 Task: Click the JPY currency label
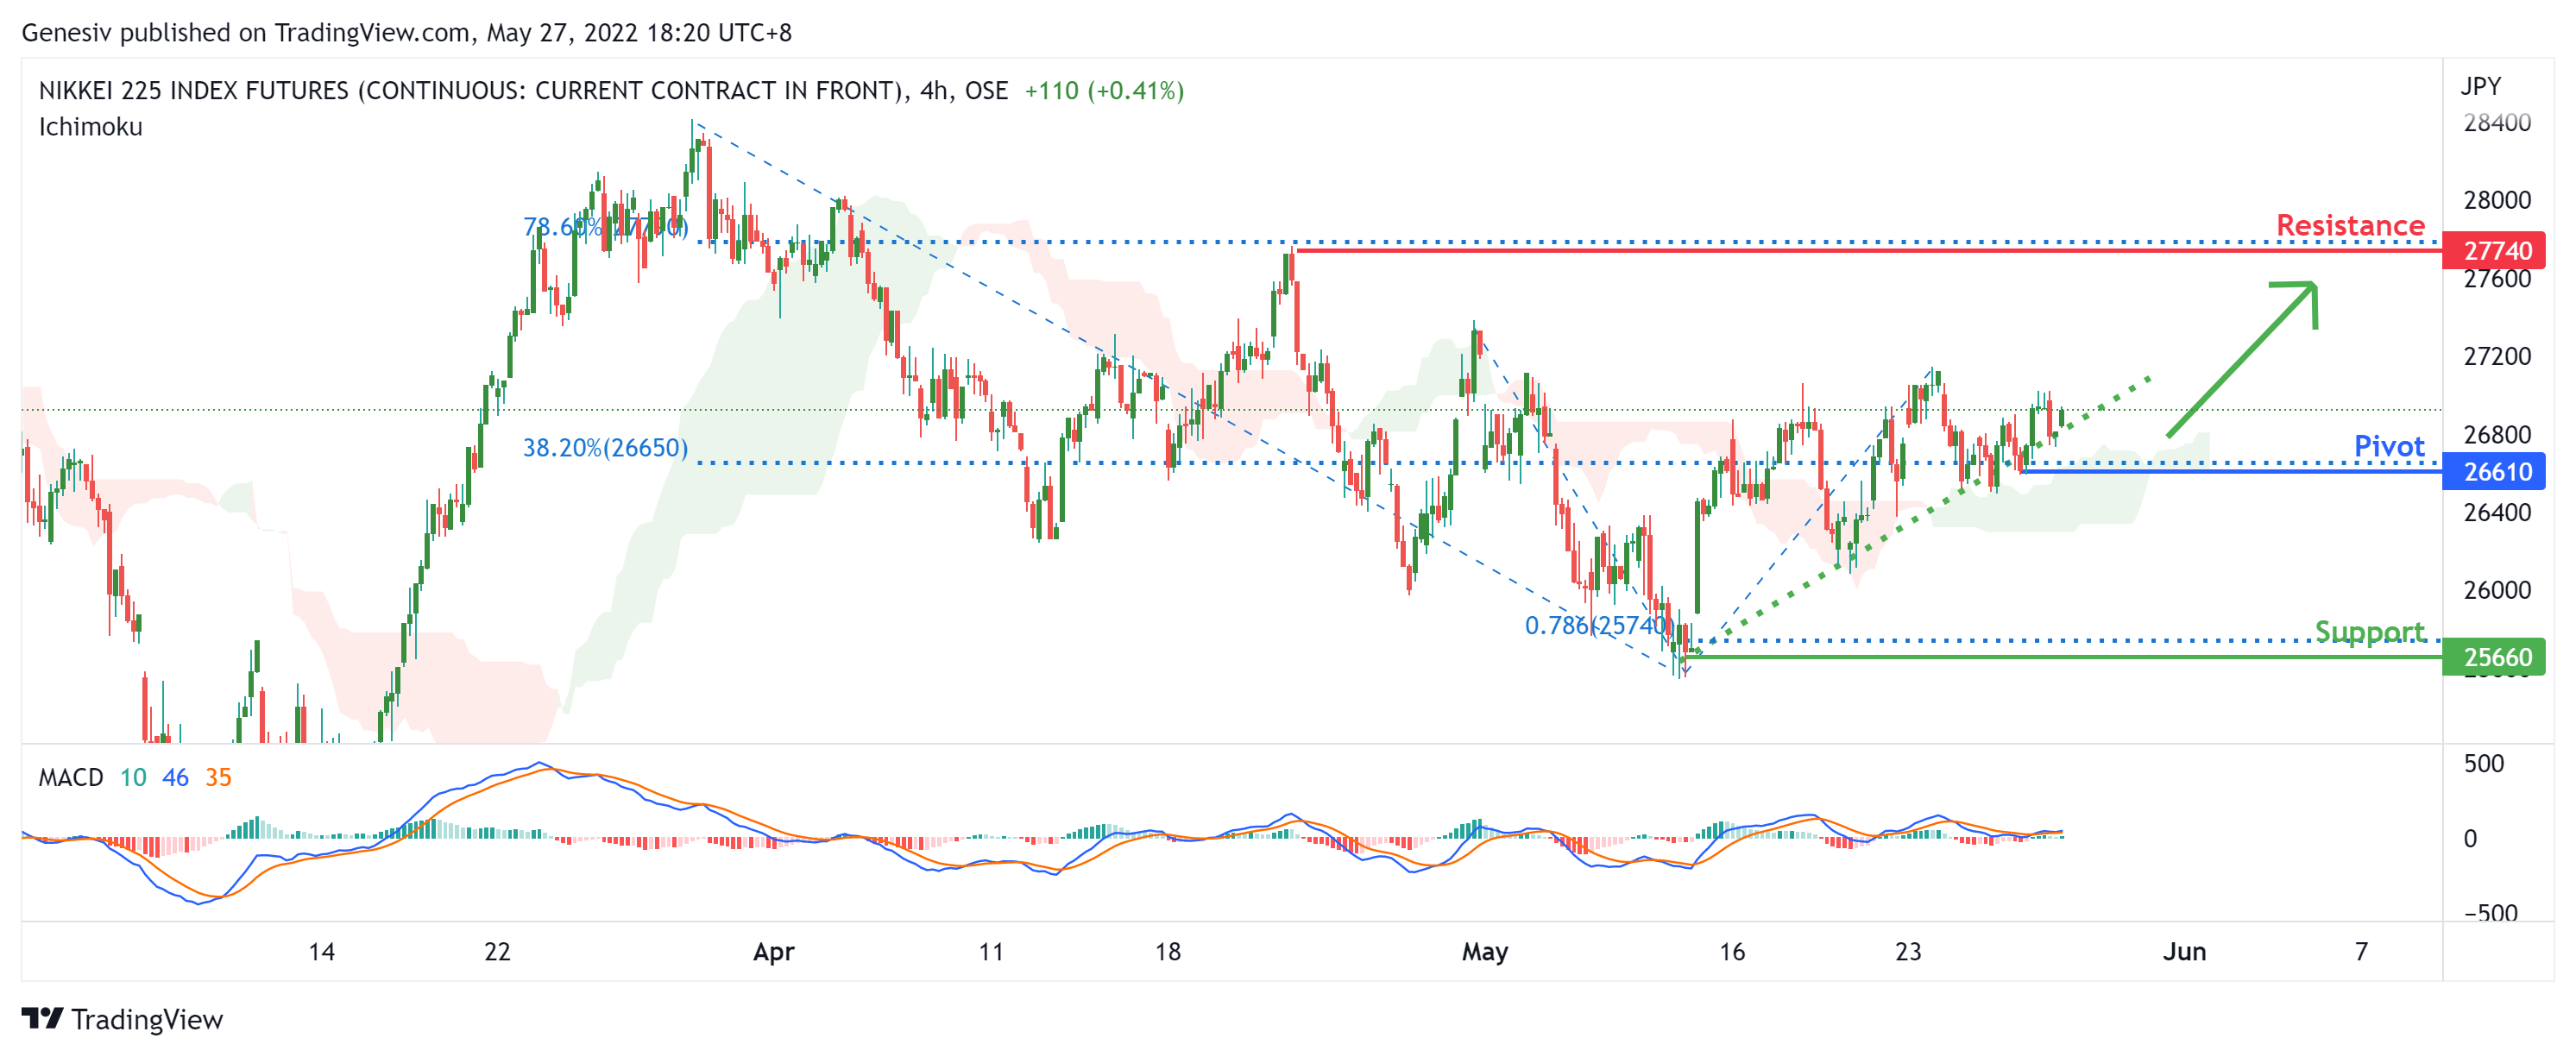(2480, 86)
